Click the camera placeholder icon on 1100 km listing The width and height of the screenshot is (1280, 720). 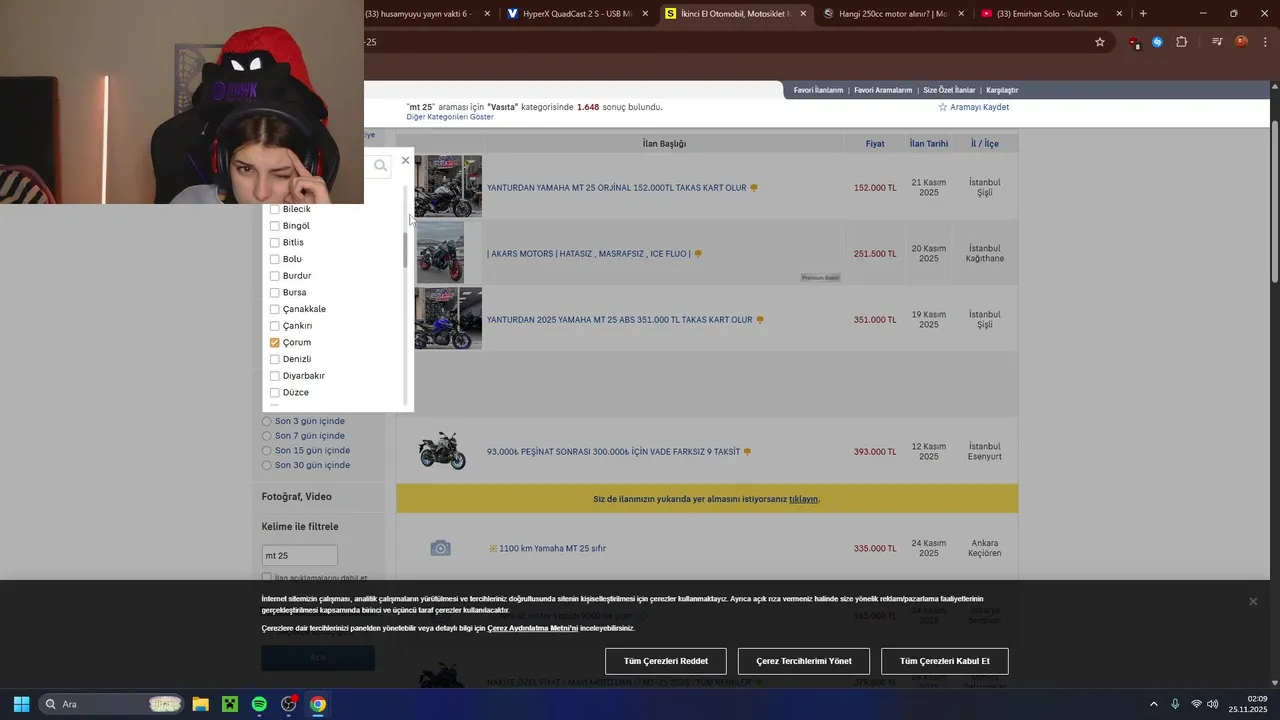coord(440,548)
